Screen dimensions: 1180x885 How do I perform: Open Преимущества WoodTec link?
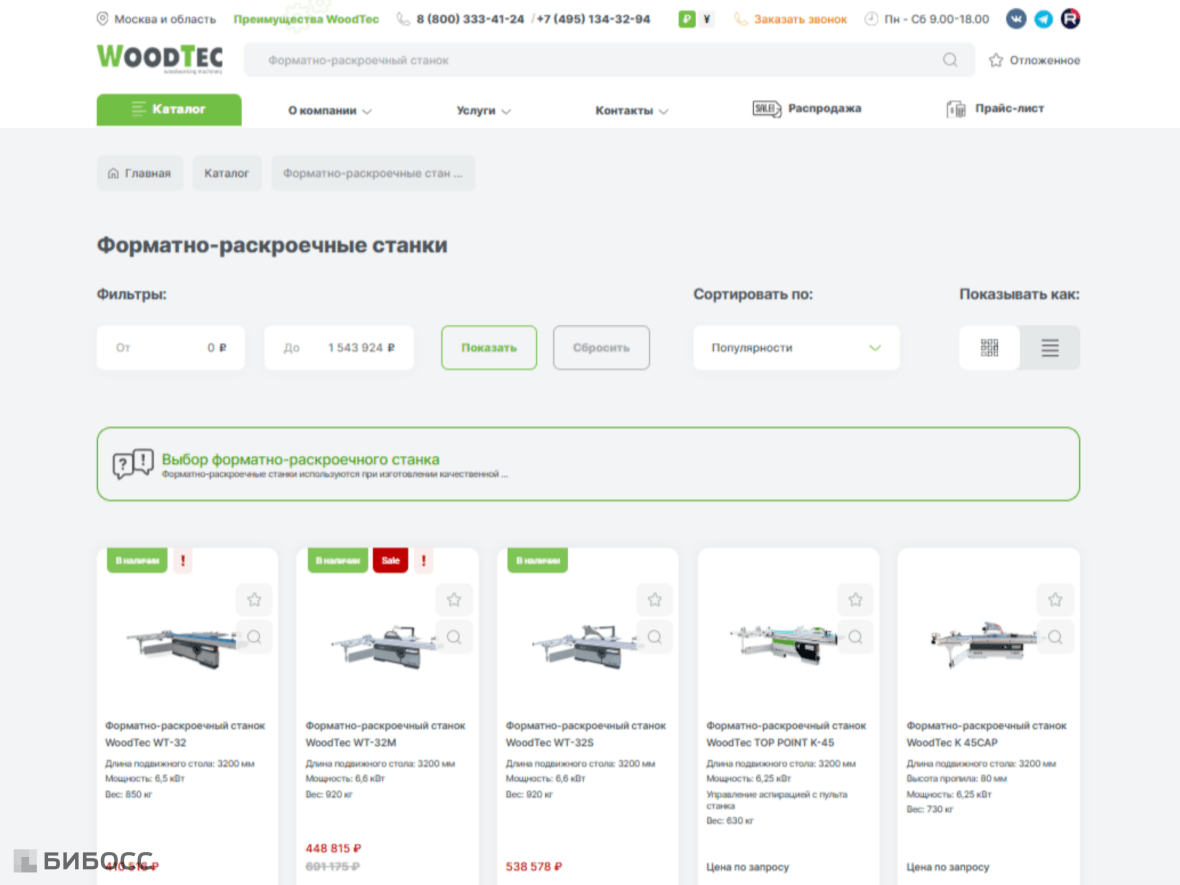coord(306,19)
